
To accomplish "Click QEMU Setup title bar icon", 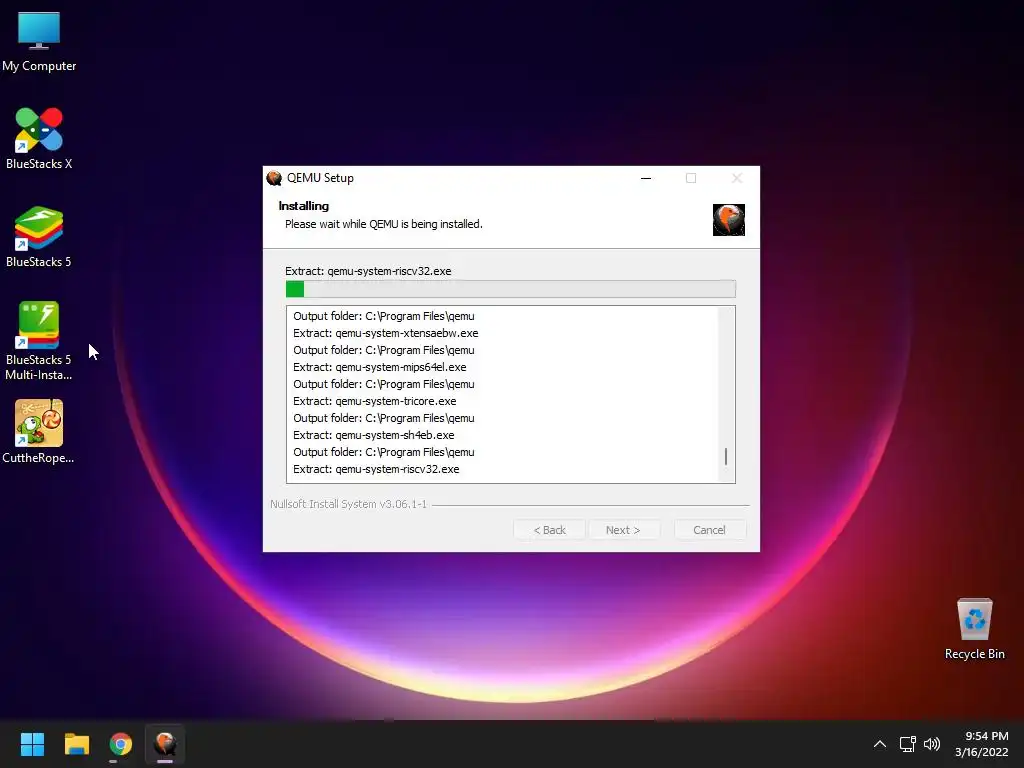I will pyautogui.click(x=274, y=178).
